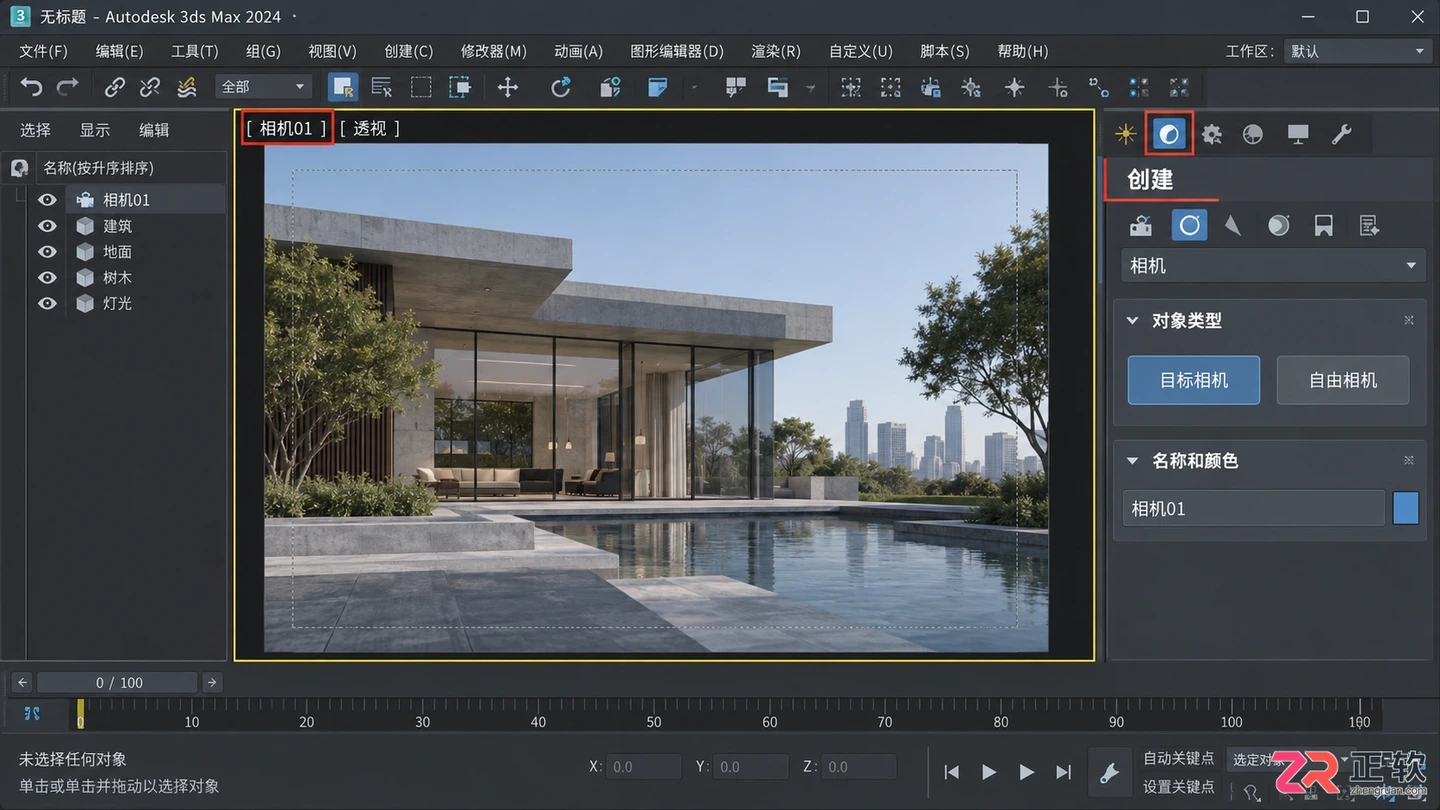
Task: Click the redo arrow in the main toolbar
Action: pos(68,87)
